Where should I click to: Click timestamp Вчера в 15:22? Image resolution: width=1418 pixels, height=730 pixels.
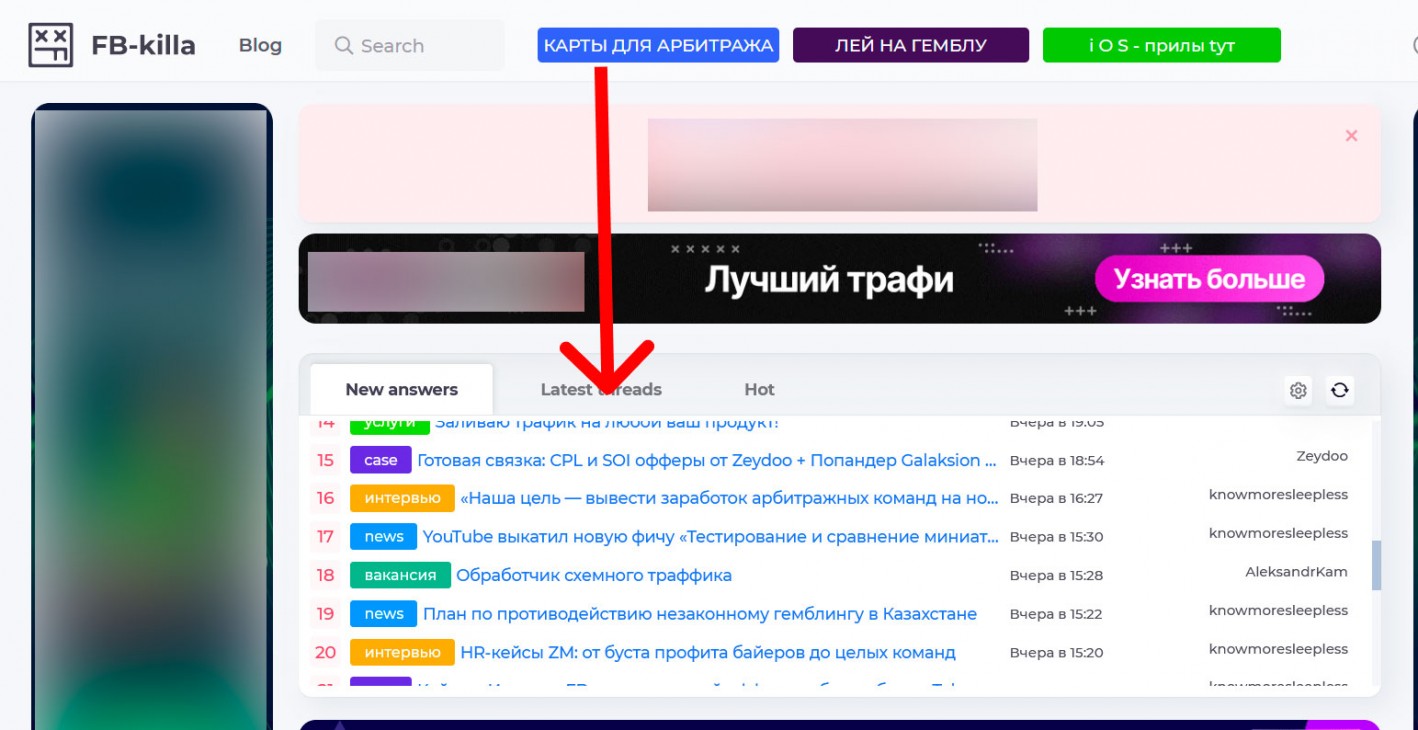[1056, 614]
